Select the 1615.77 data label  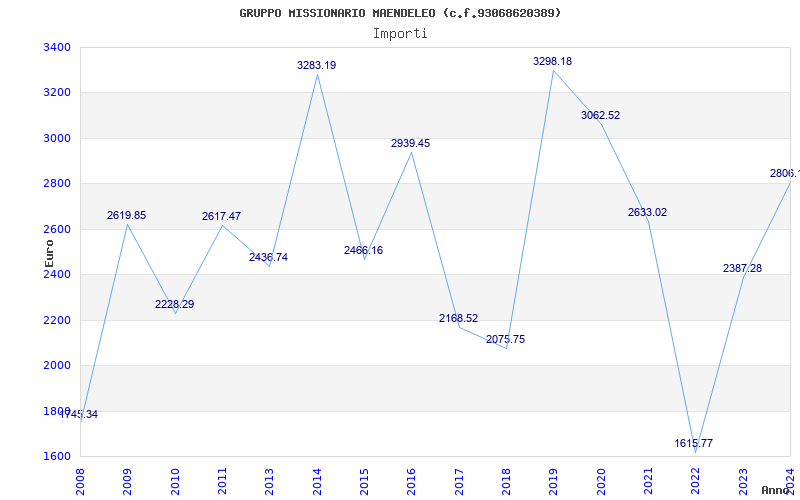[x=693, y=443]
